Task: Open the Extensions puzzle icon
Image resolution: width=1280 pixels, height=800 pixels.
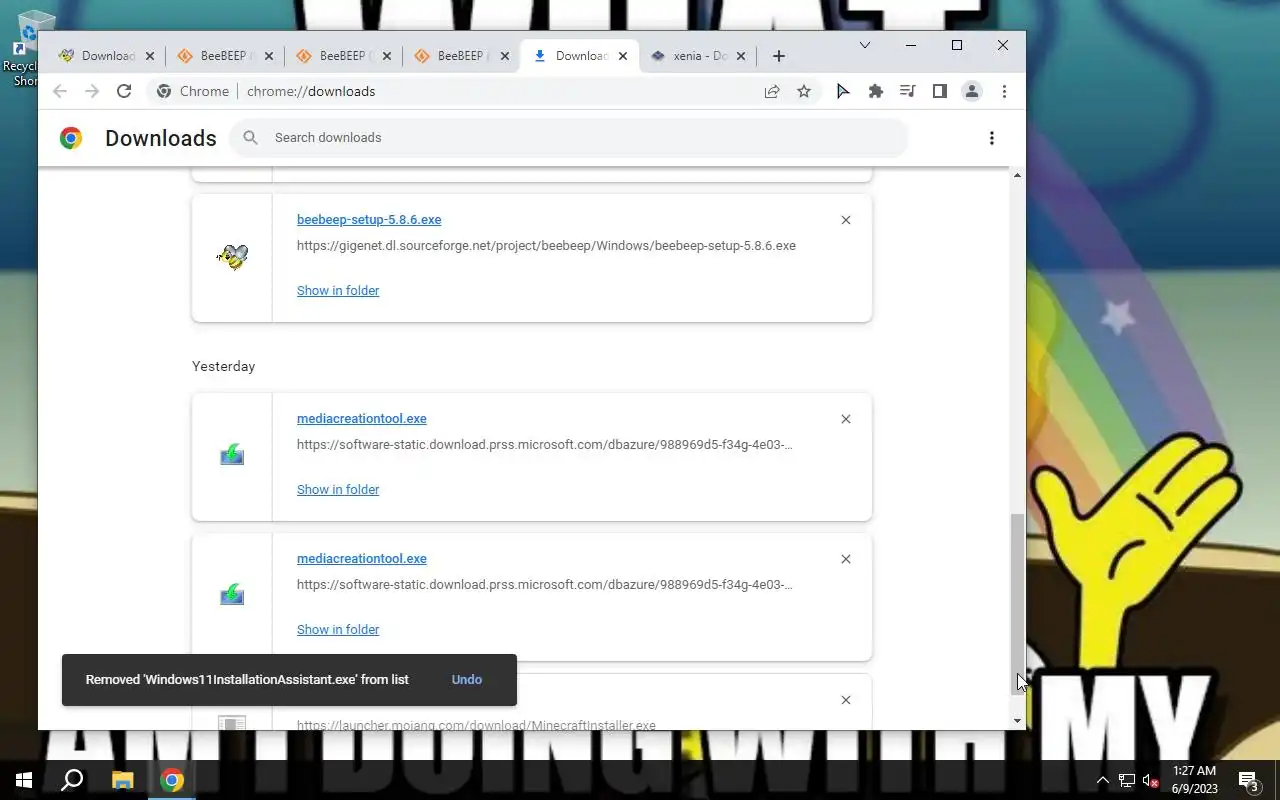Action: coord(876,91)
